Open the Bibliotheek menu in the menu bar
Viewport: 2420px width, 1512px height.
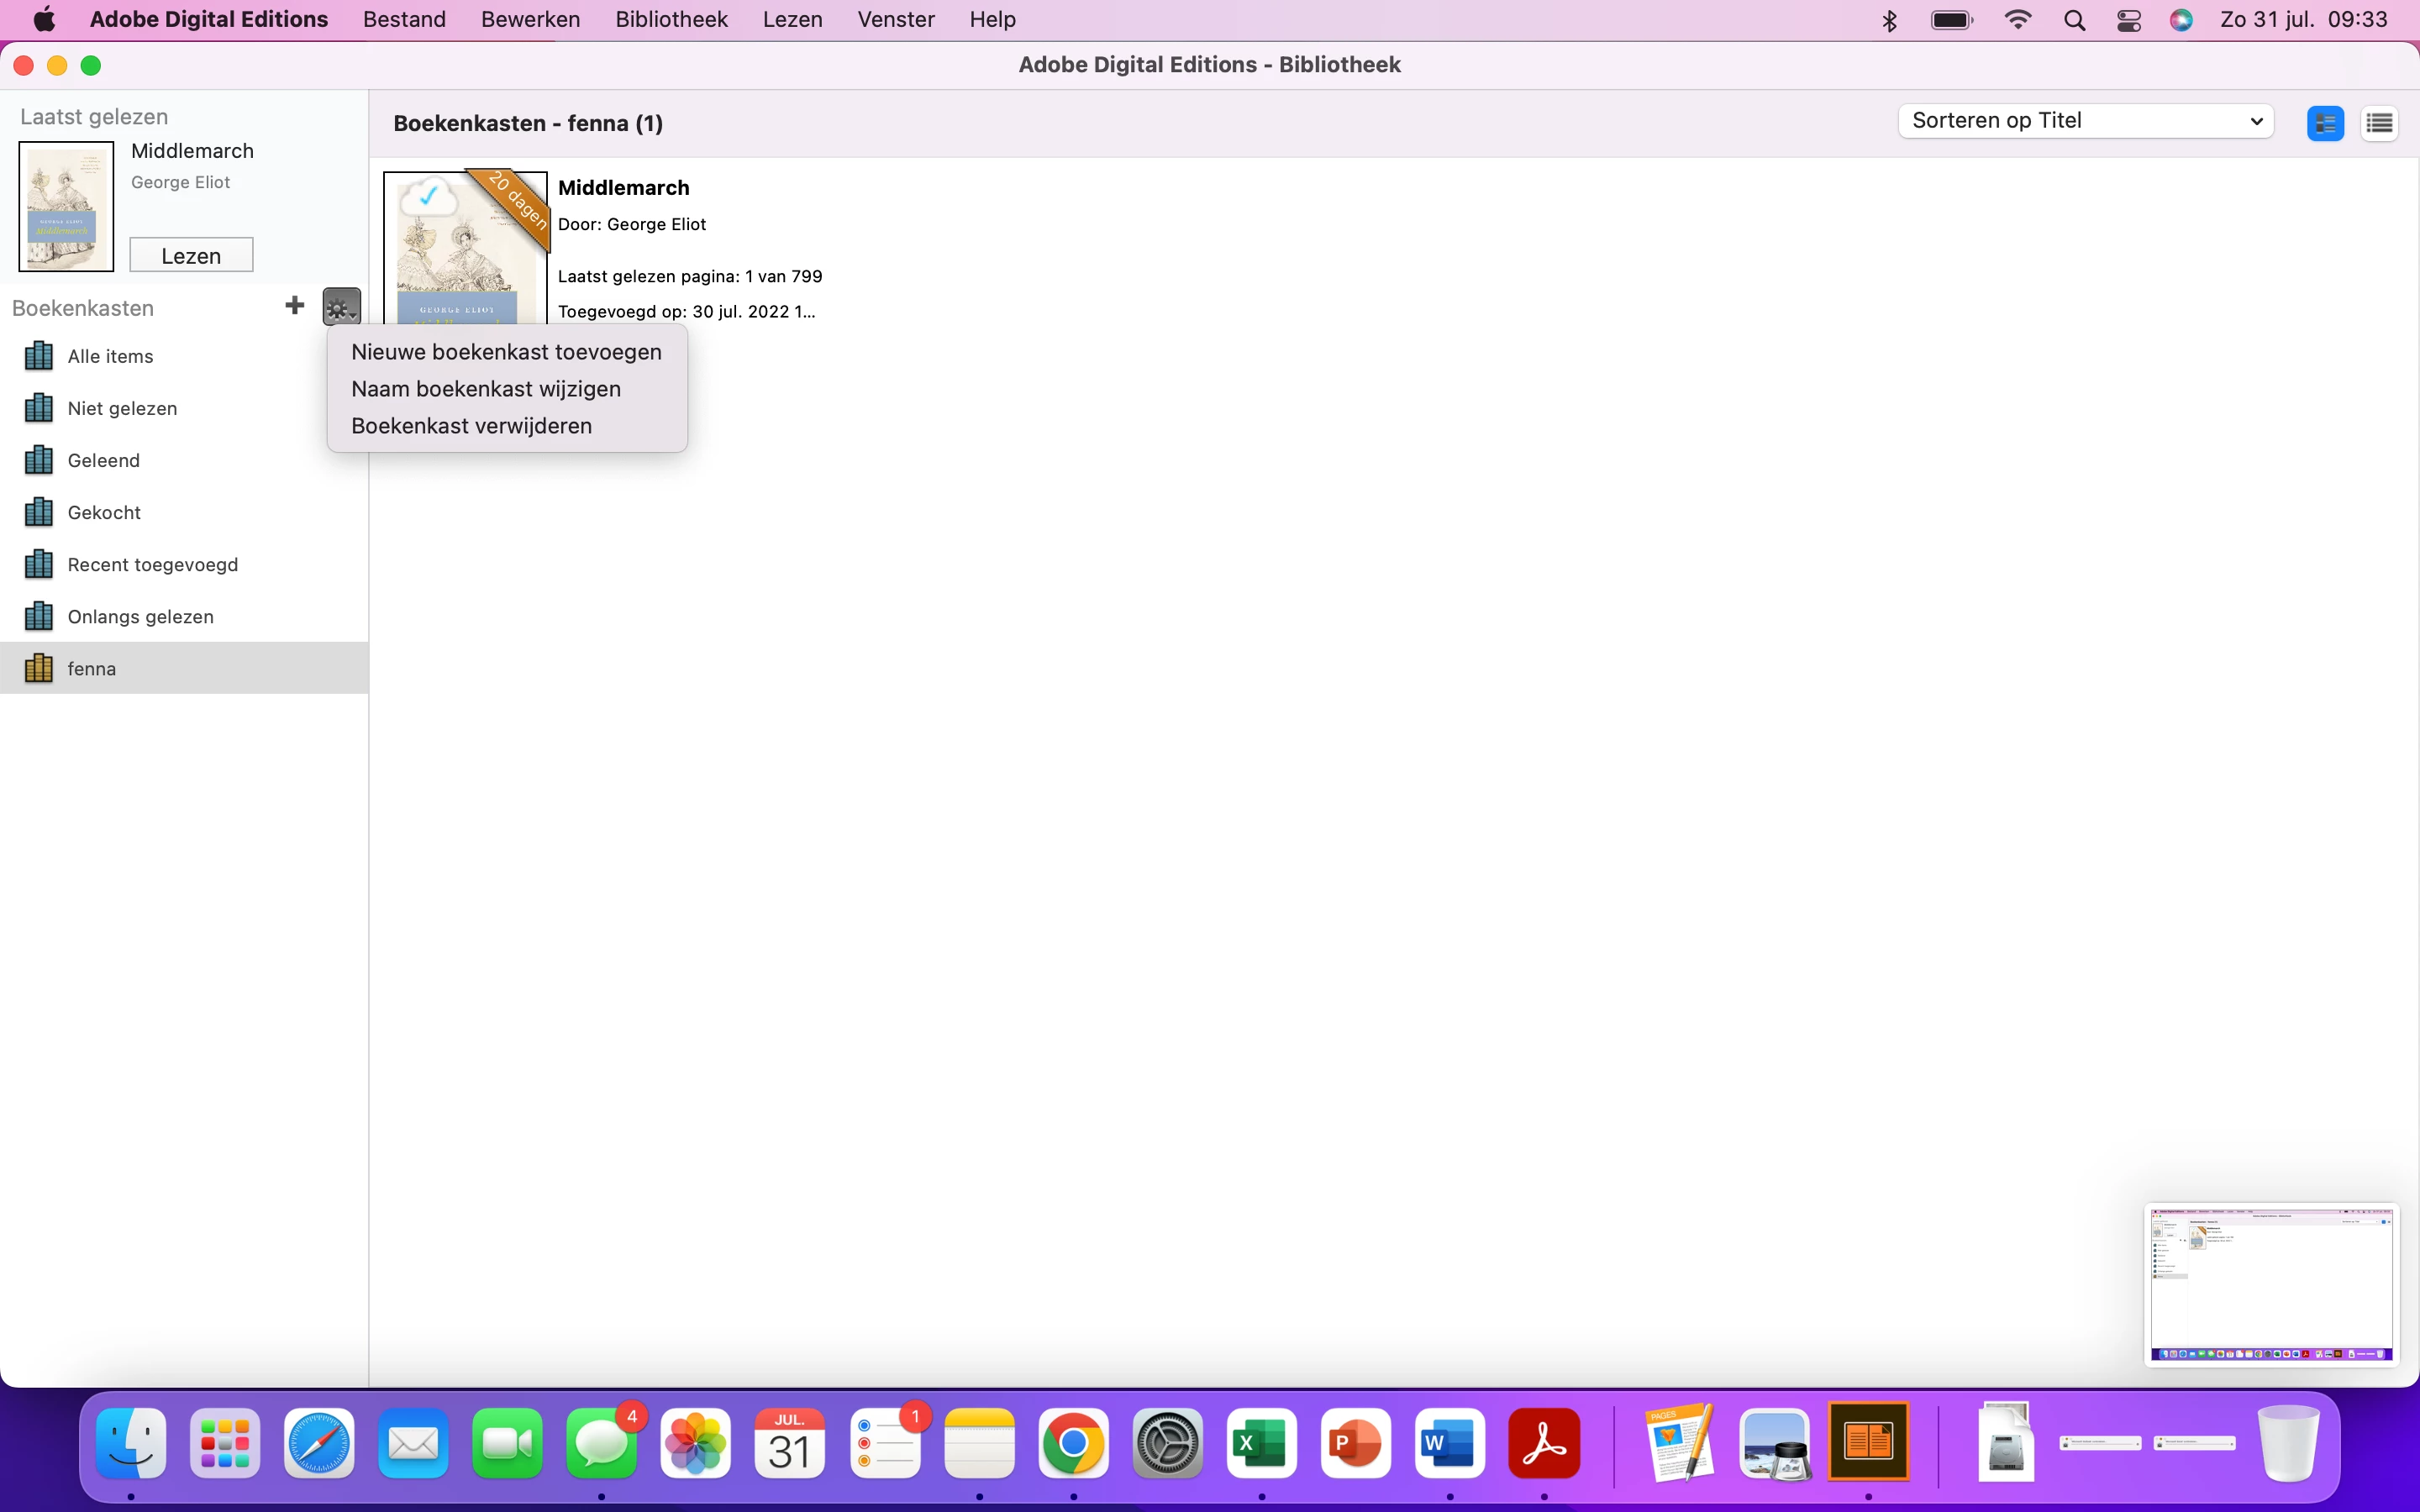(x=671, y=19)
